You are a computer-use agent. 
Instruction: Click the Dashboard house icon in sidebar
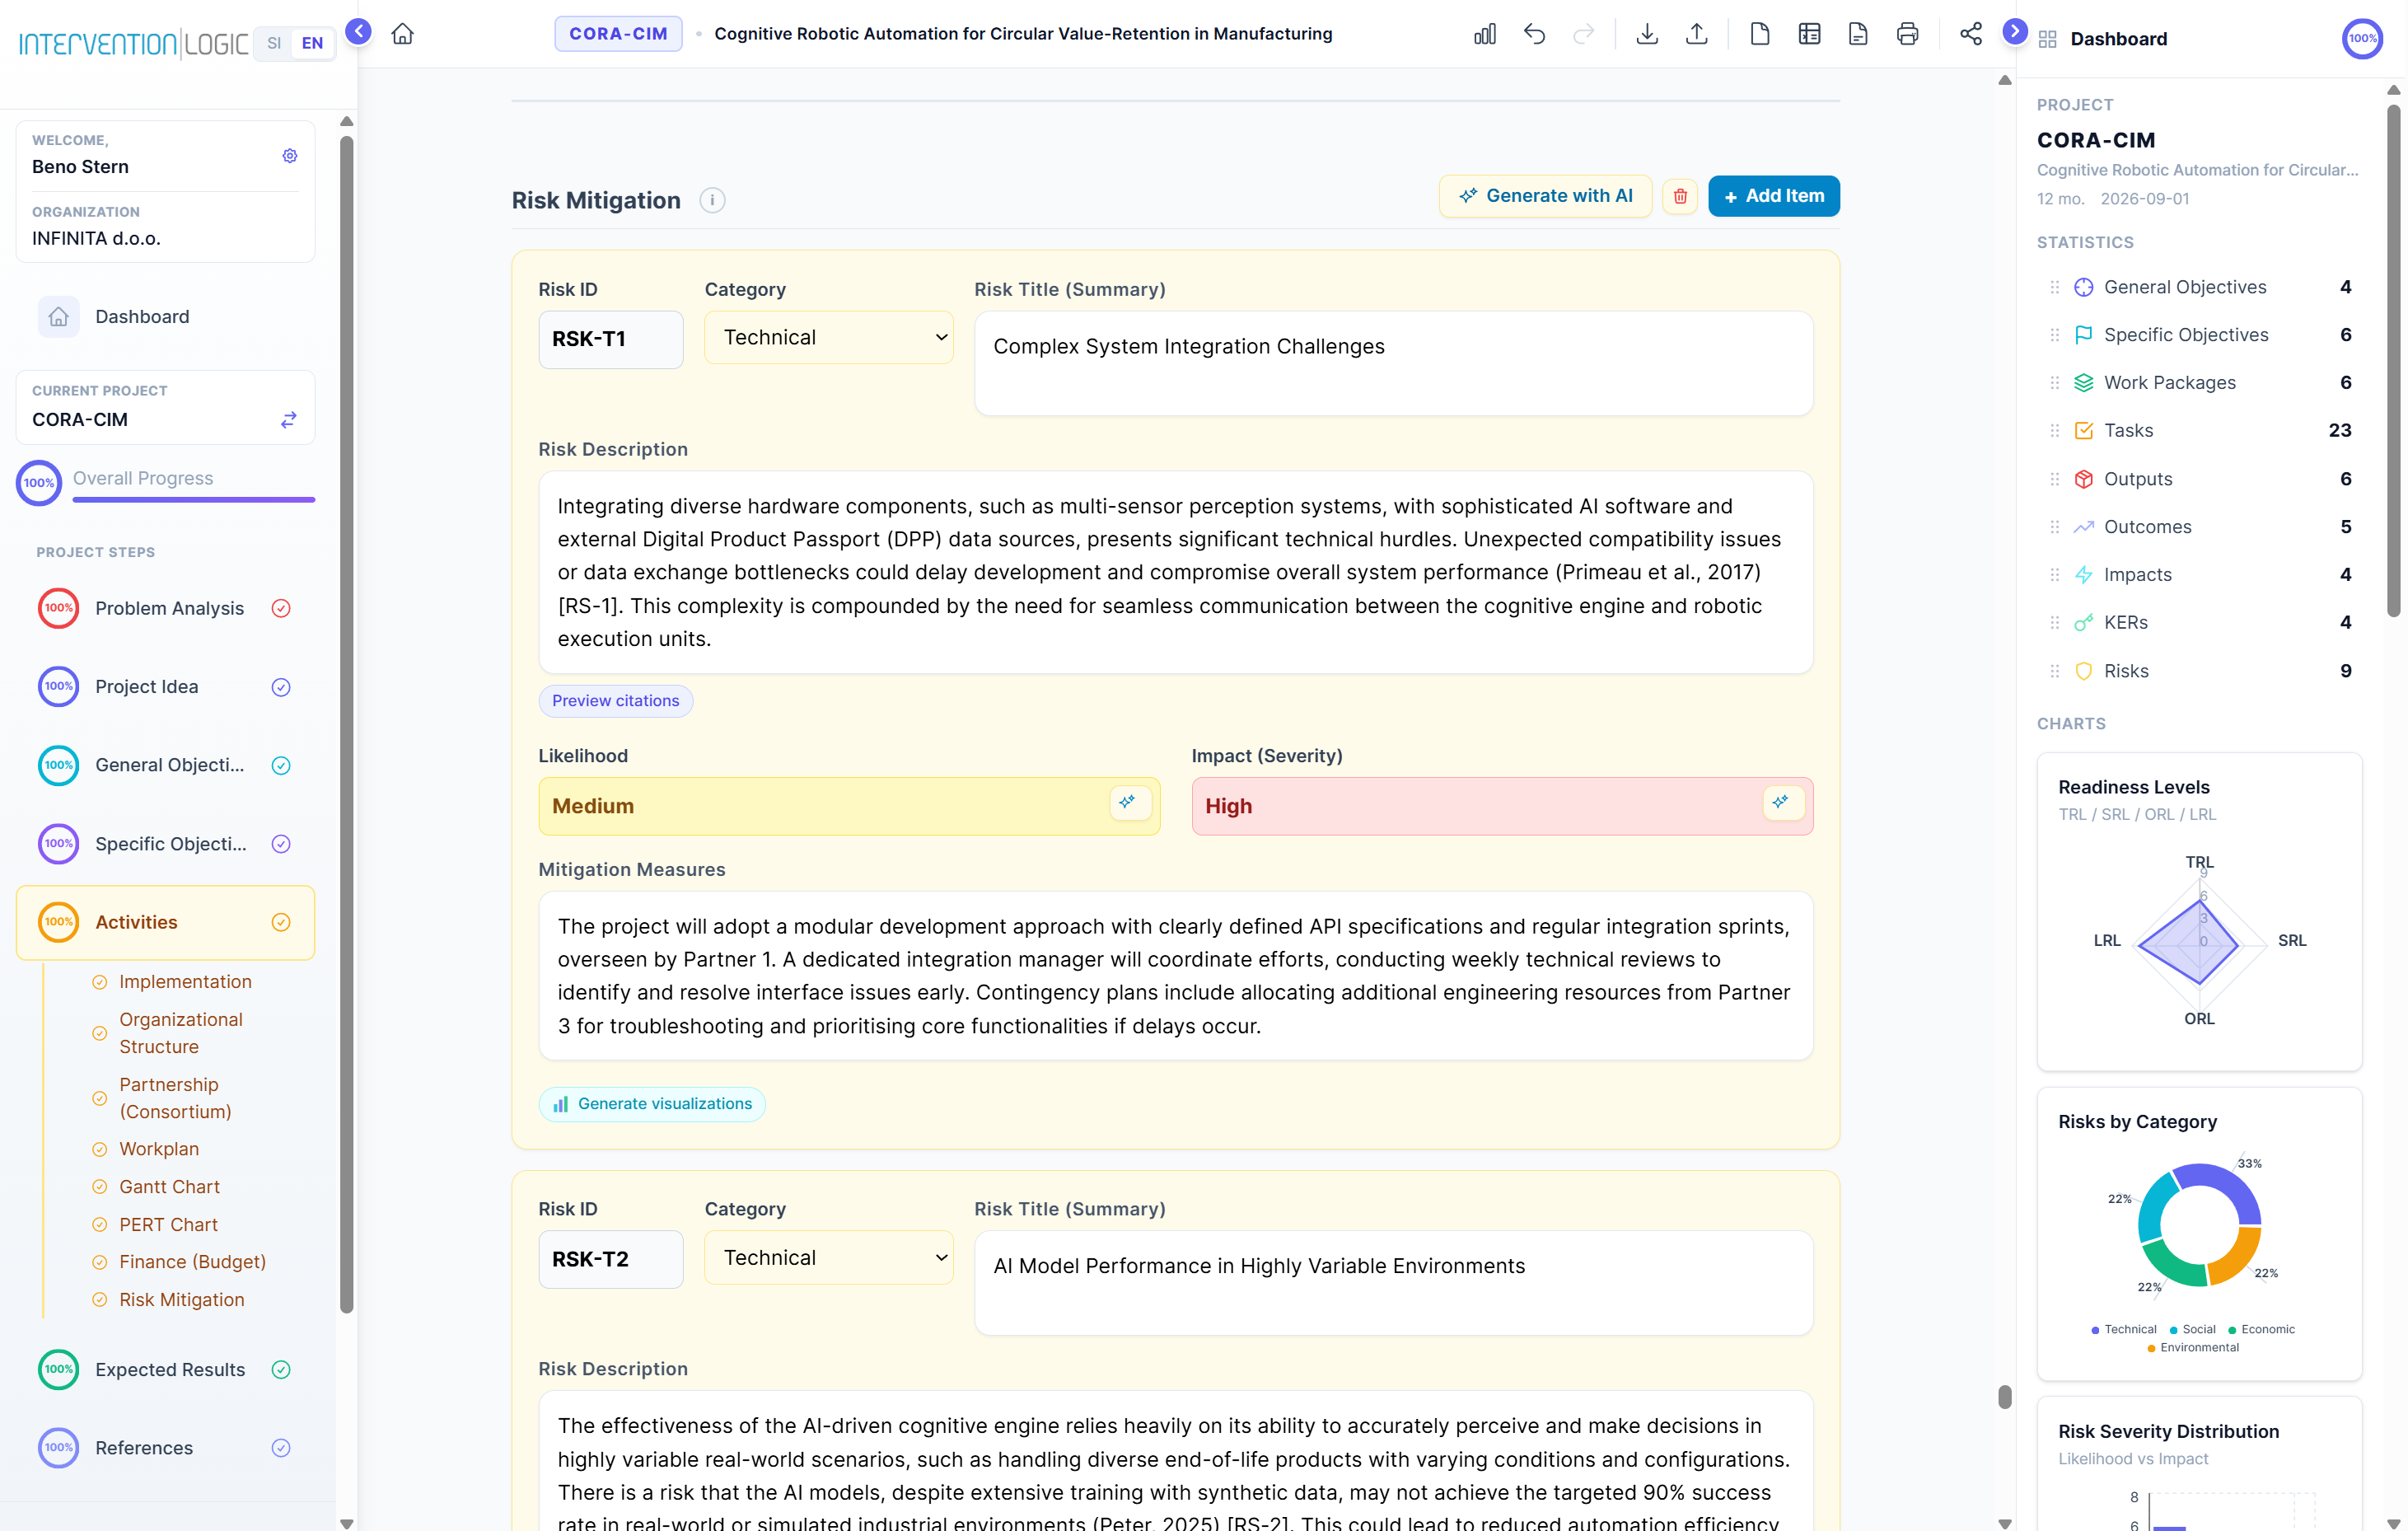click(59, 317)
